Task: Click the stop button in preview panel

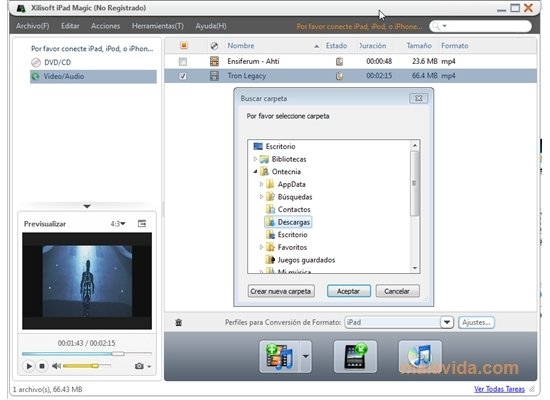Action: click(x=42, y=366)
